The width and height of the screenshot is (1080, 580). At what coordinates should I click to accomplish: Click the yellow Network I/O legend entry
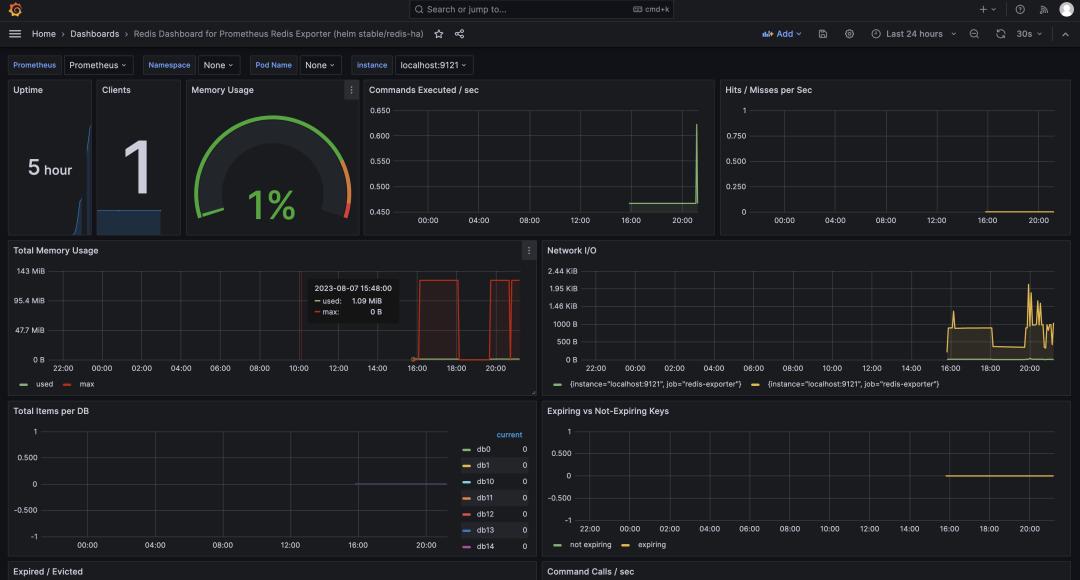coord(853,384)
